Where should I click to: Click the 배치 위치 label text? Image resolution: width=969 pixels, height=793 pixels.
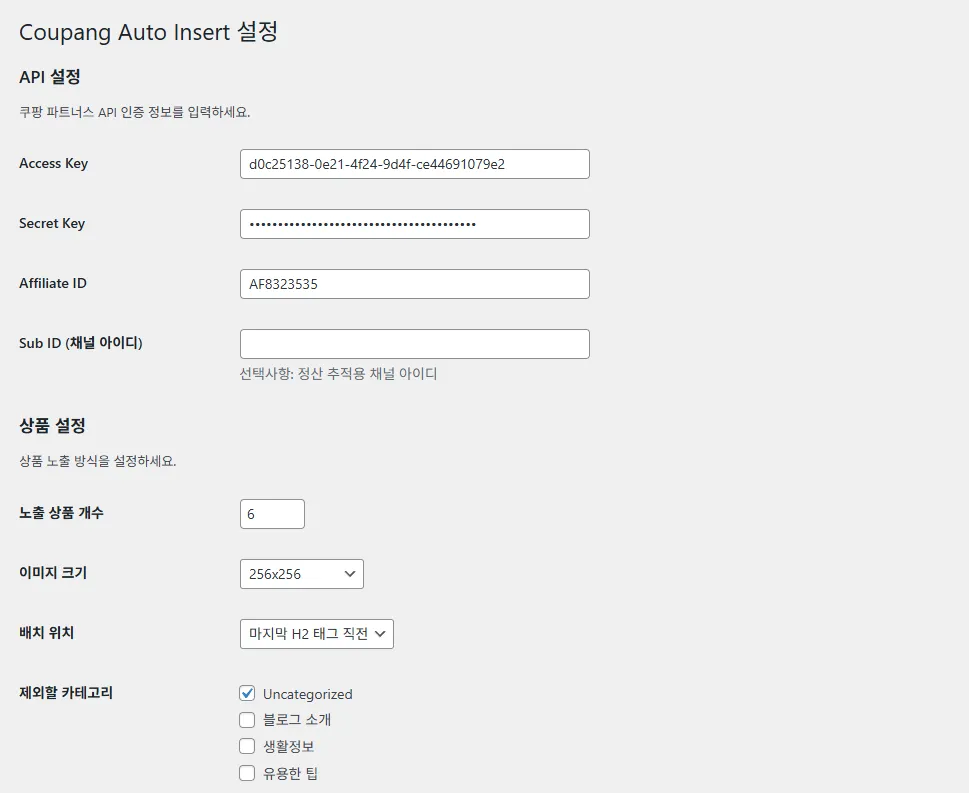coord(47,633)
